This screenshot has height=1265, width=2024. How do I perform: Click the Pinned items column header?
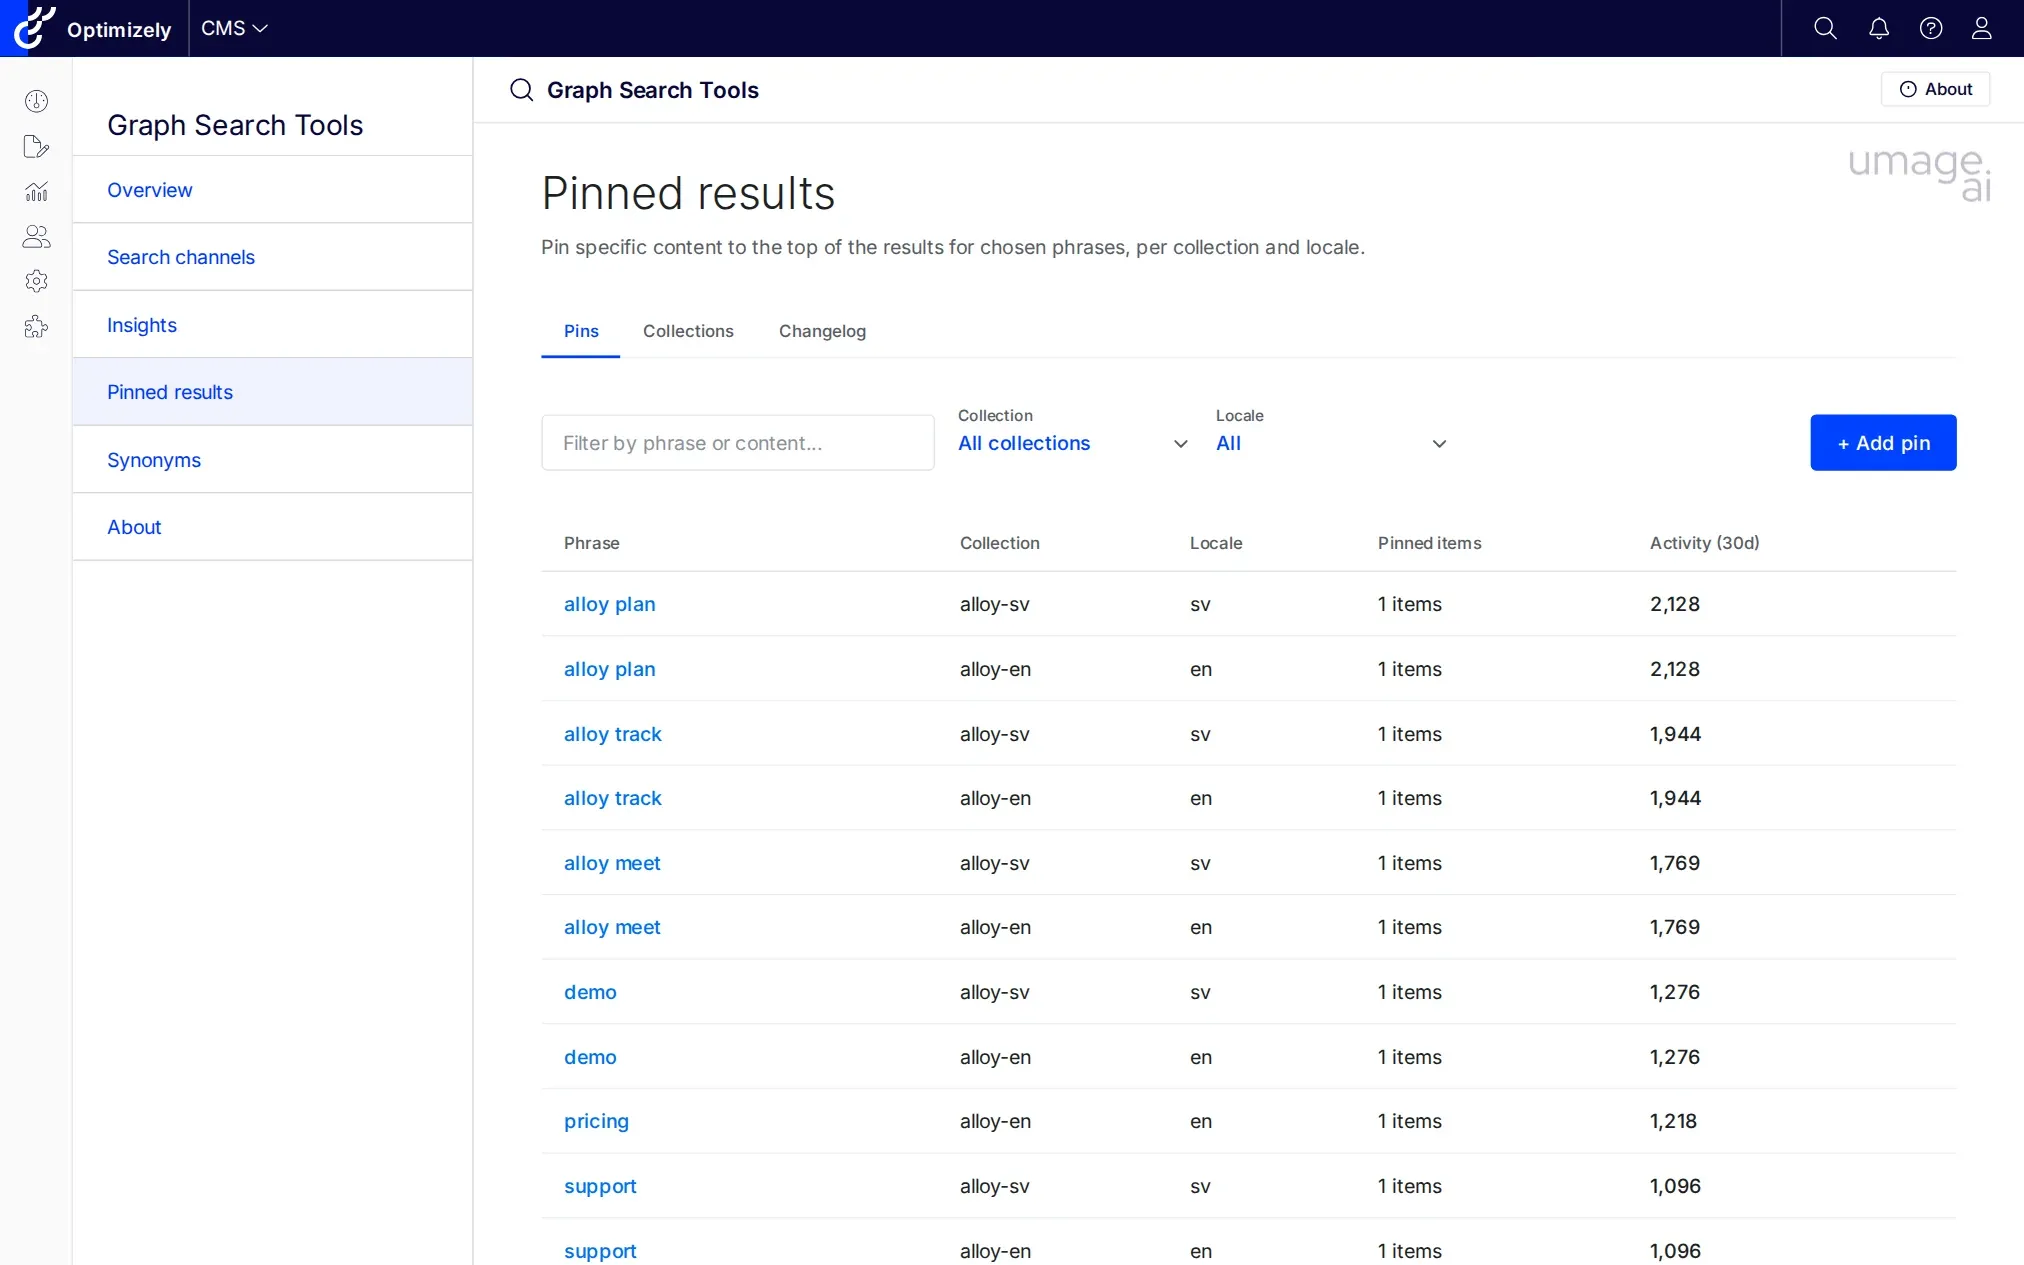click(x=1429, y=543)
